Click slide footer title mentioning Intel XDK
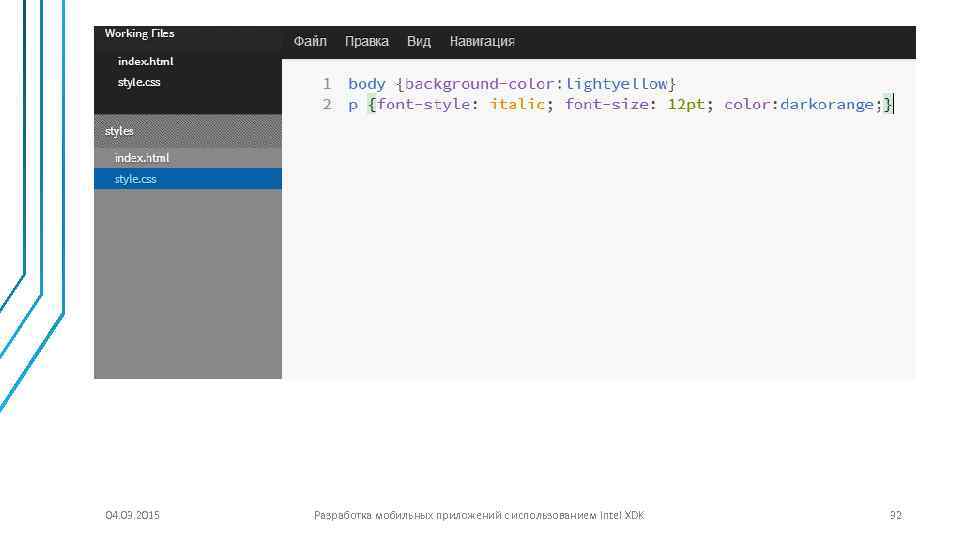 pyautogui.click(x=479, y=515)
